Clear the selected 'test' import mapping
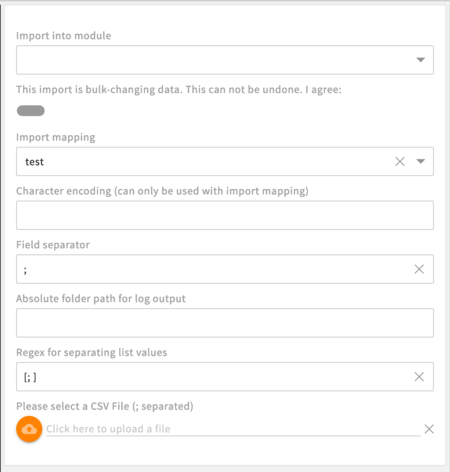450x472 pixels. [x=400, y=161]
